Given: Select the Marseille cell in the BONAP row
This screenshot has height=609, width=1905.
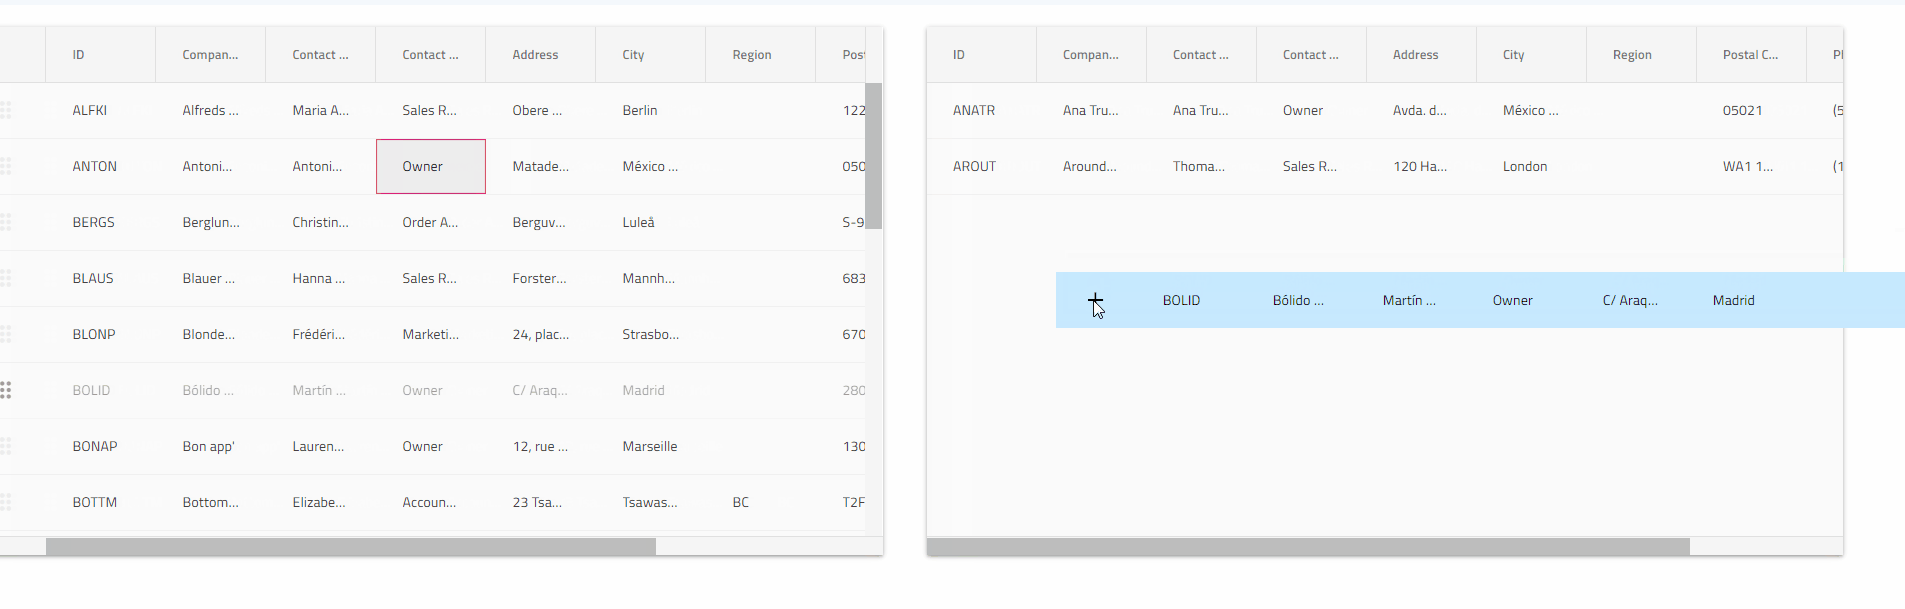Looking at the screenshot, I should click(x=650, y=446).
